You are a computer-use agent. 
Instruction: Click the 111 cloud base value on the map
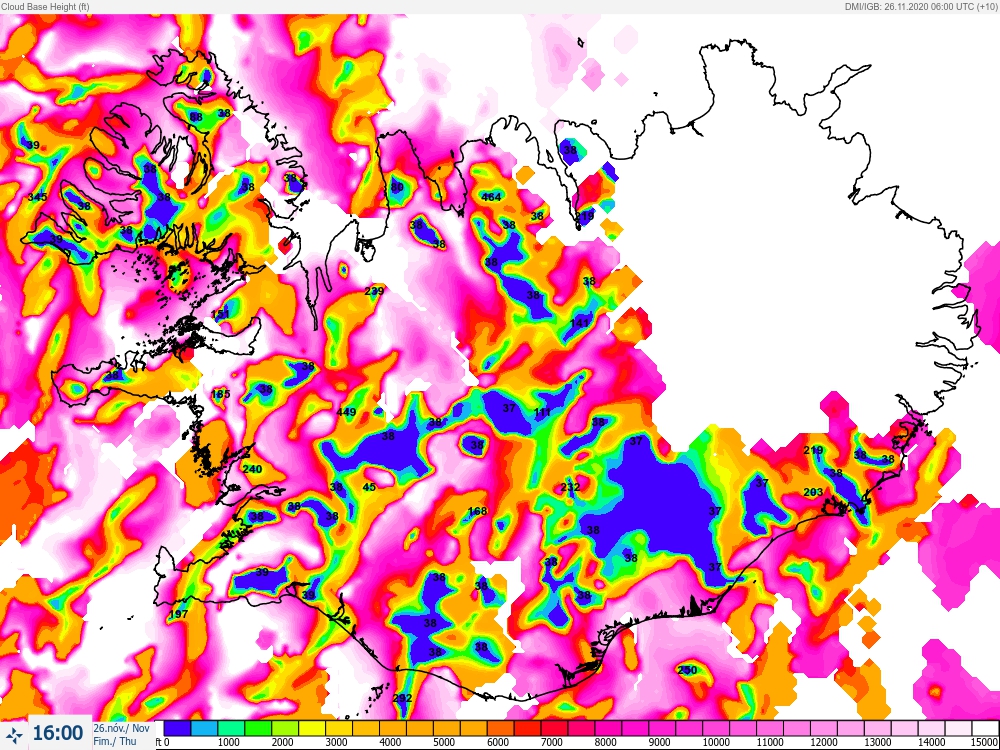tap(542, 413)
